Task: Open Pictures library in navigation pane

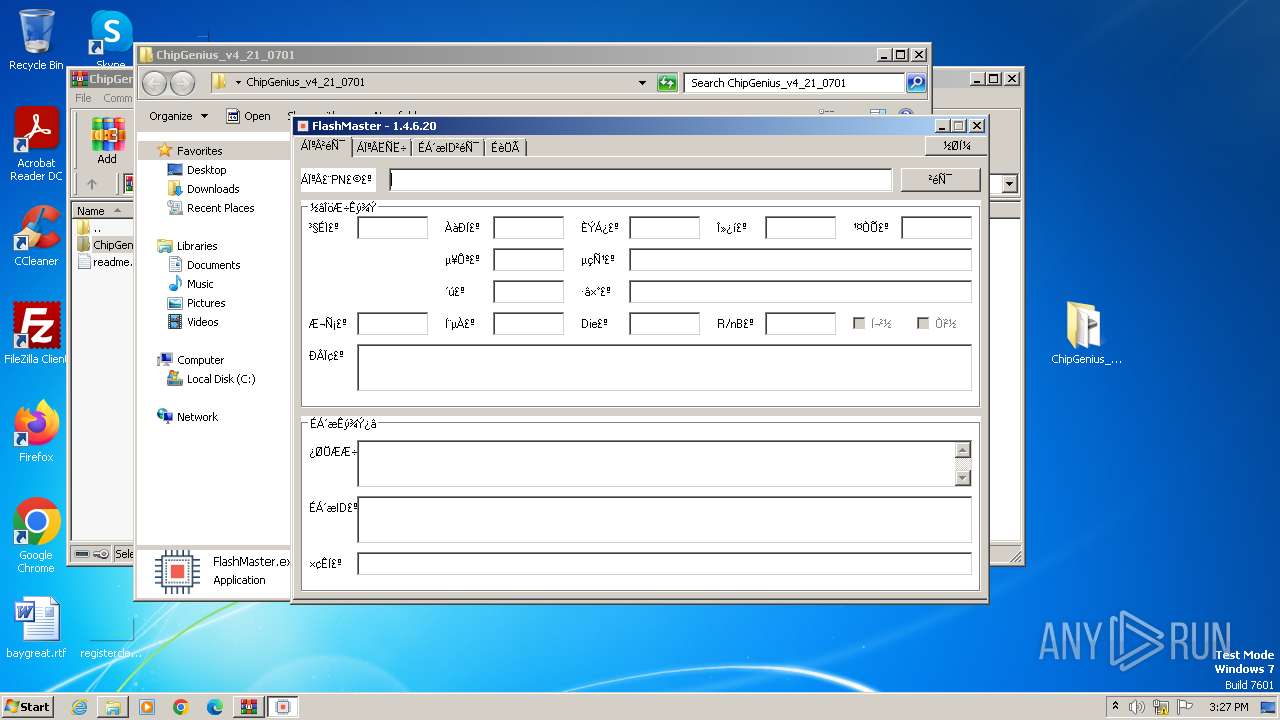Action: [x=206, y=303]
